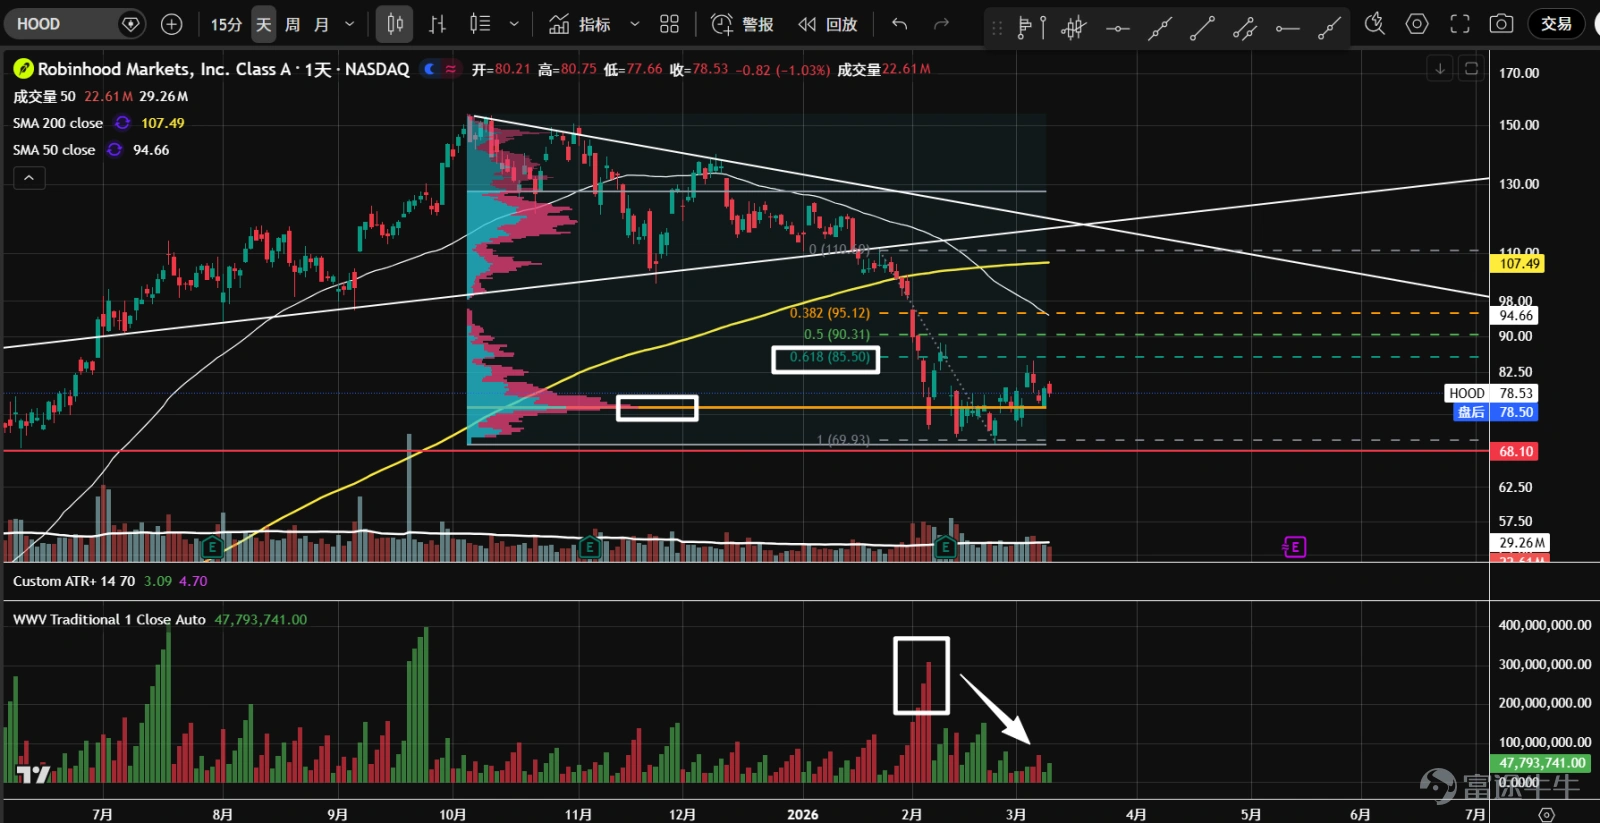
Task: Open the time axis settings gear
Action: coord(1546,814)
